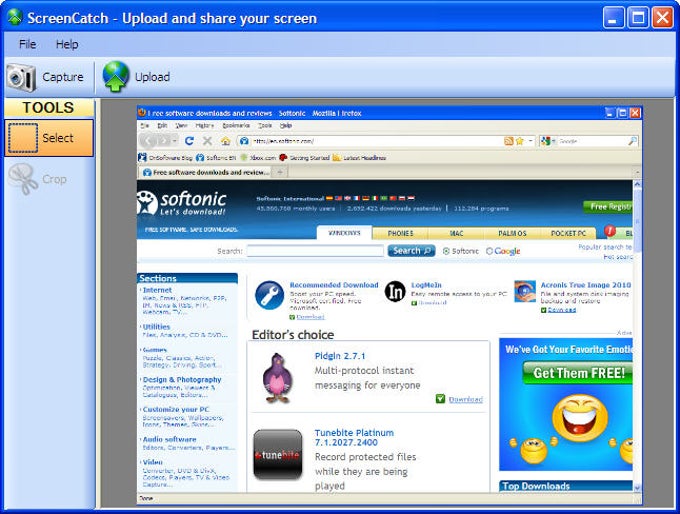Click the Firefox forward arrow in the captured image
The width and height of the screenshot is (680, 514).
[164, 141]
